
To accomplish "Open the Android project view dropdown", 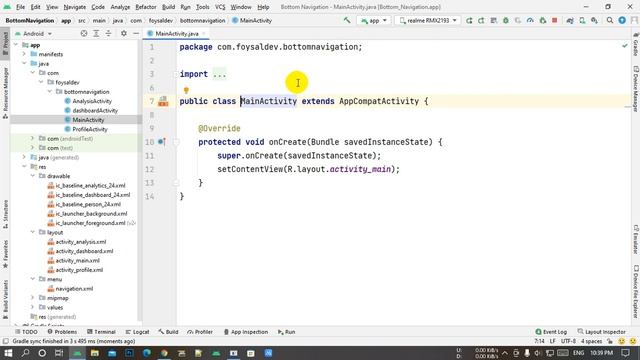I will pyautogui.click(x=33, y=33).
